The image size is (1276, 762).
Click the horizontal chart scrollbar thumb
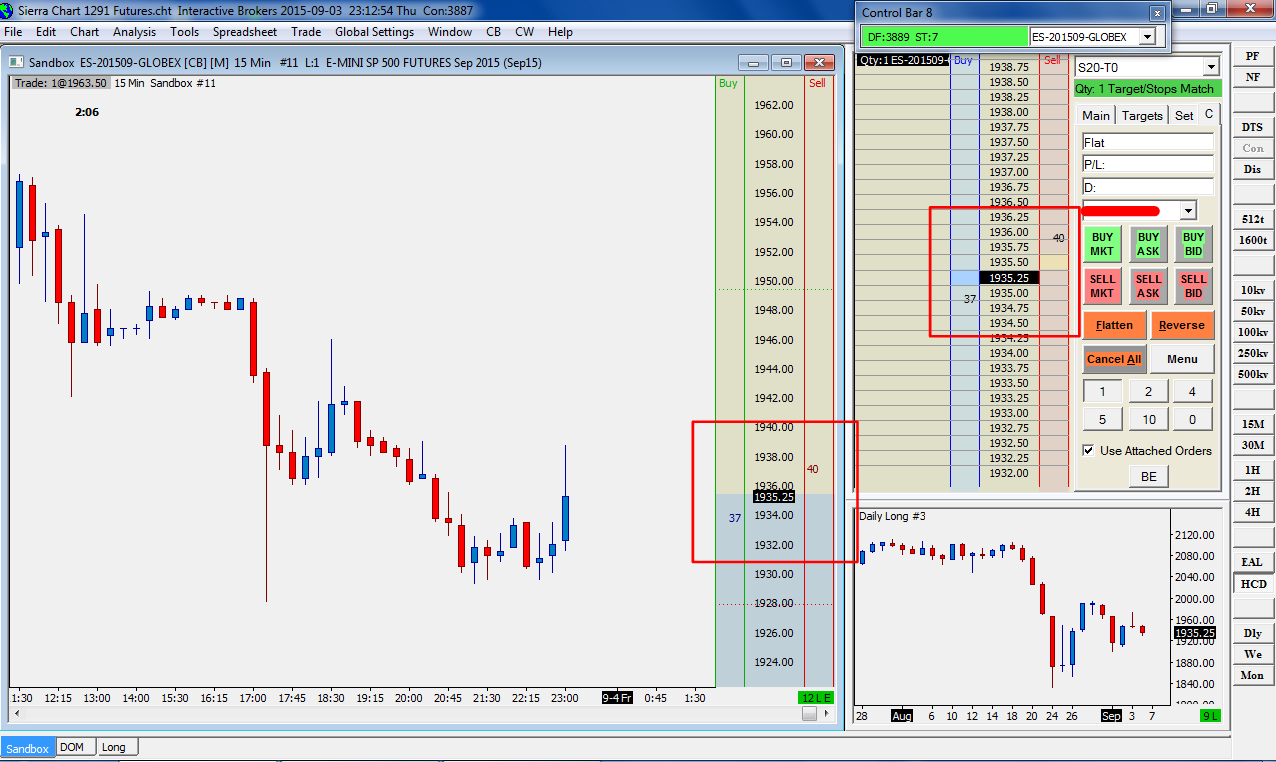(x=809, y=714)
